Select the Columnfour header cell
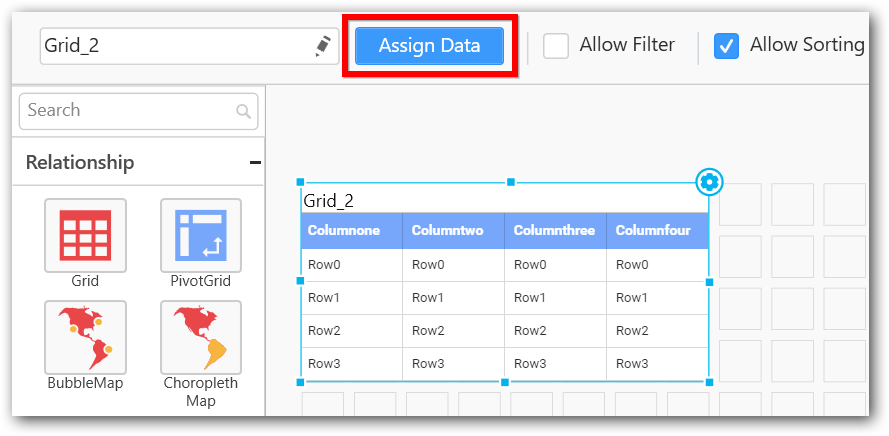889x436 pixels. (656, 231)
